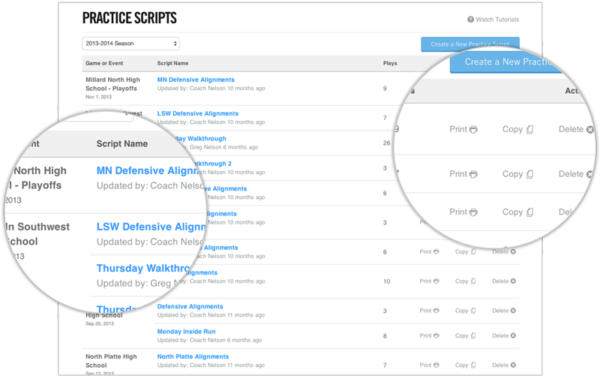600x376 pixels.
Task: Open Defensive Alignments script above Monday Inside Run
Action: tap(190, 306)
